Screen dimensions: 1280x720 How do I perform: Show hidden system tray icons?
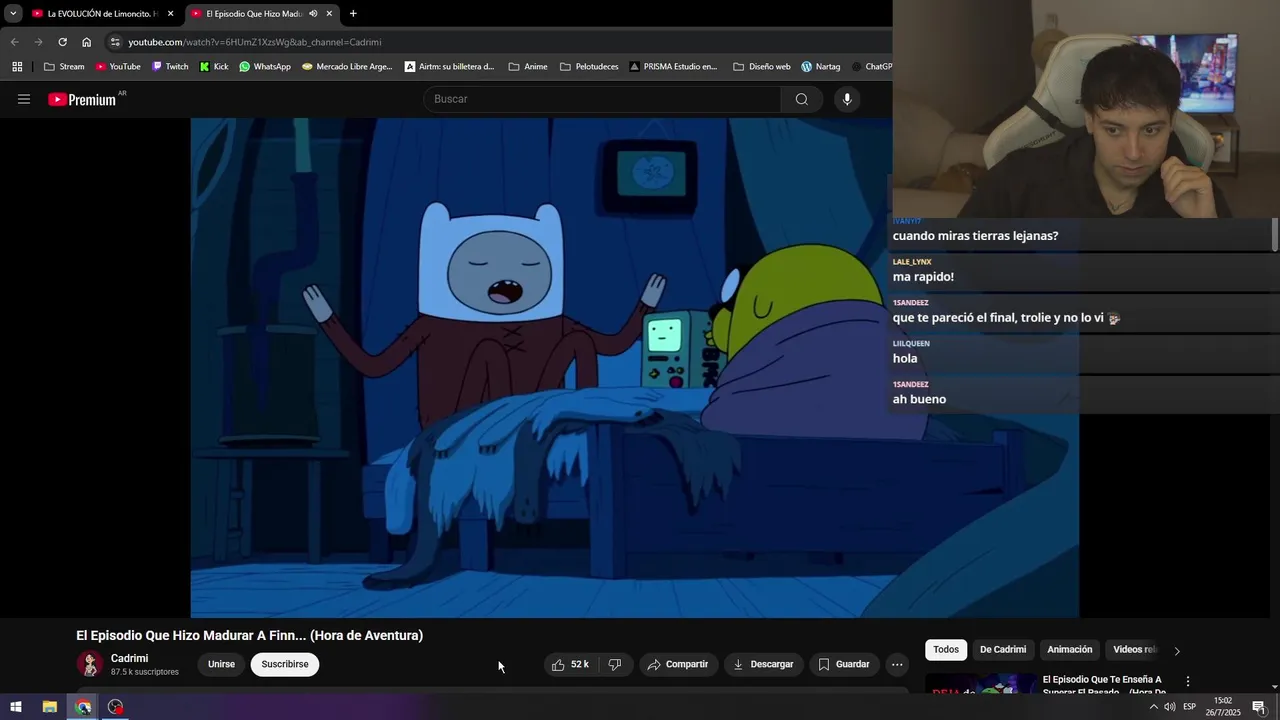[1153, 707]
